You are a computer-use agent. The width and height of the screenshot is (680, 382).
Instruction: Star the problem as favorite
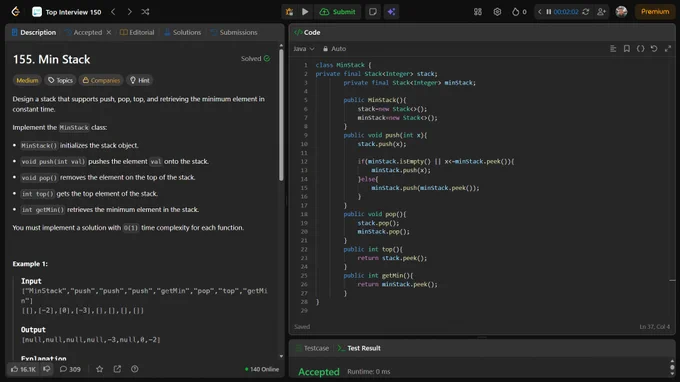(99, 369)
